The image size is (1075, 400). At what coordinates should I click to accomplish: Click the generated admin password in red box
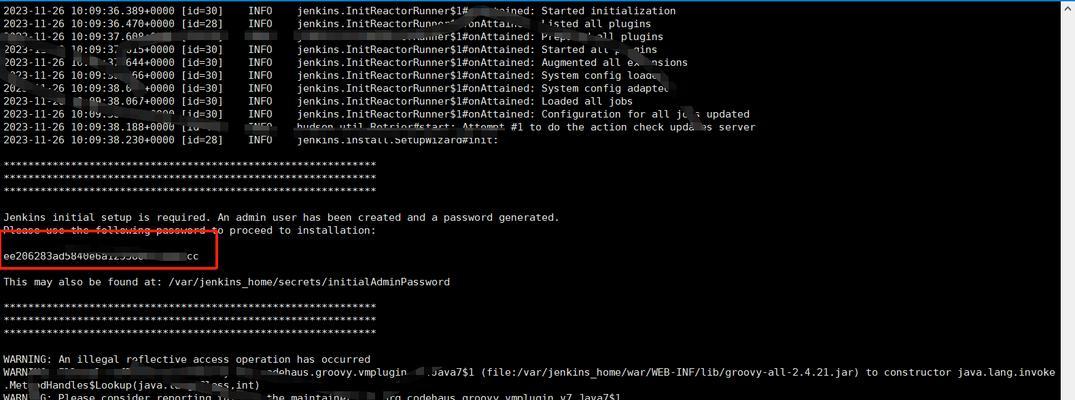click(101, 257)
